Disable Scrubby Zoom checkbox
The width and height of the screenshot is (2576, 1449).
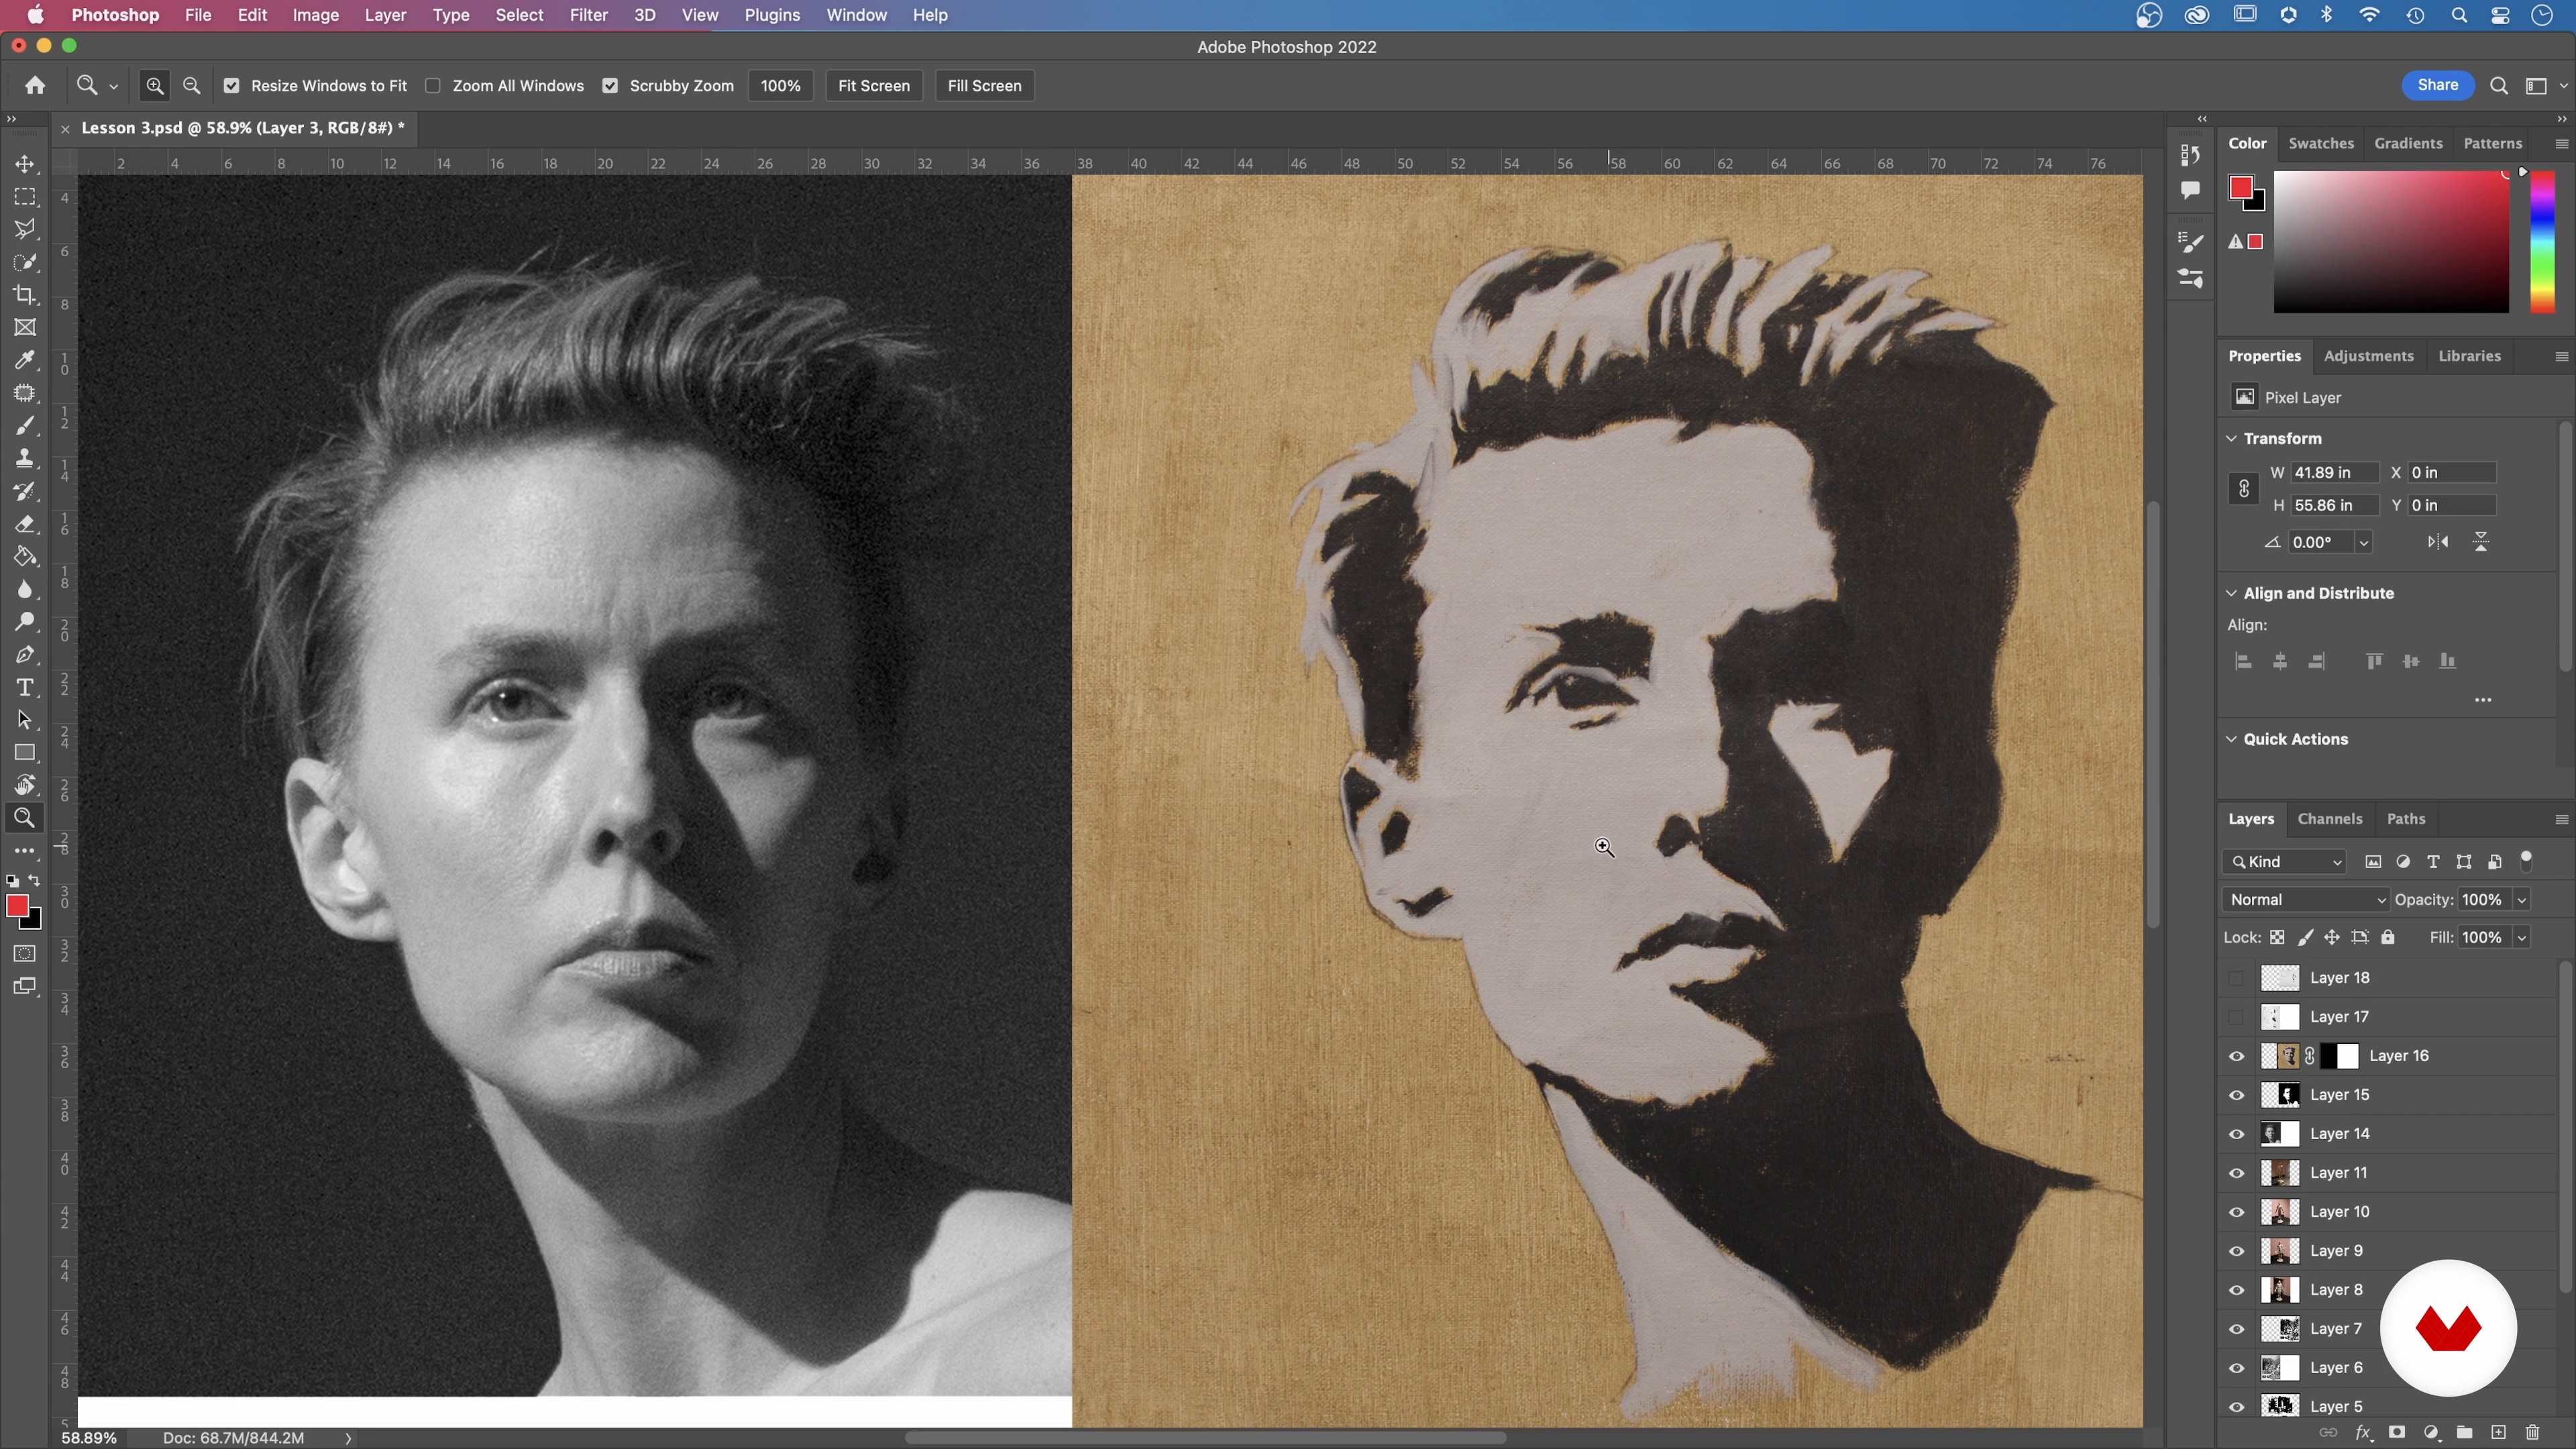pyautogui.click(x=610, y=86)
